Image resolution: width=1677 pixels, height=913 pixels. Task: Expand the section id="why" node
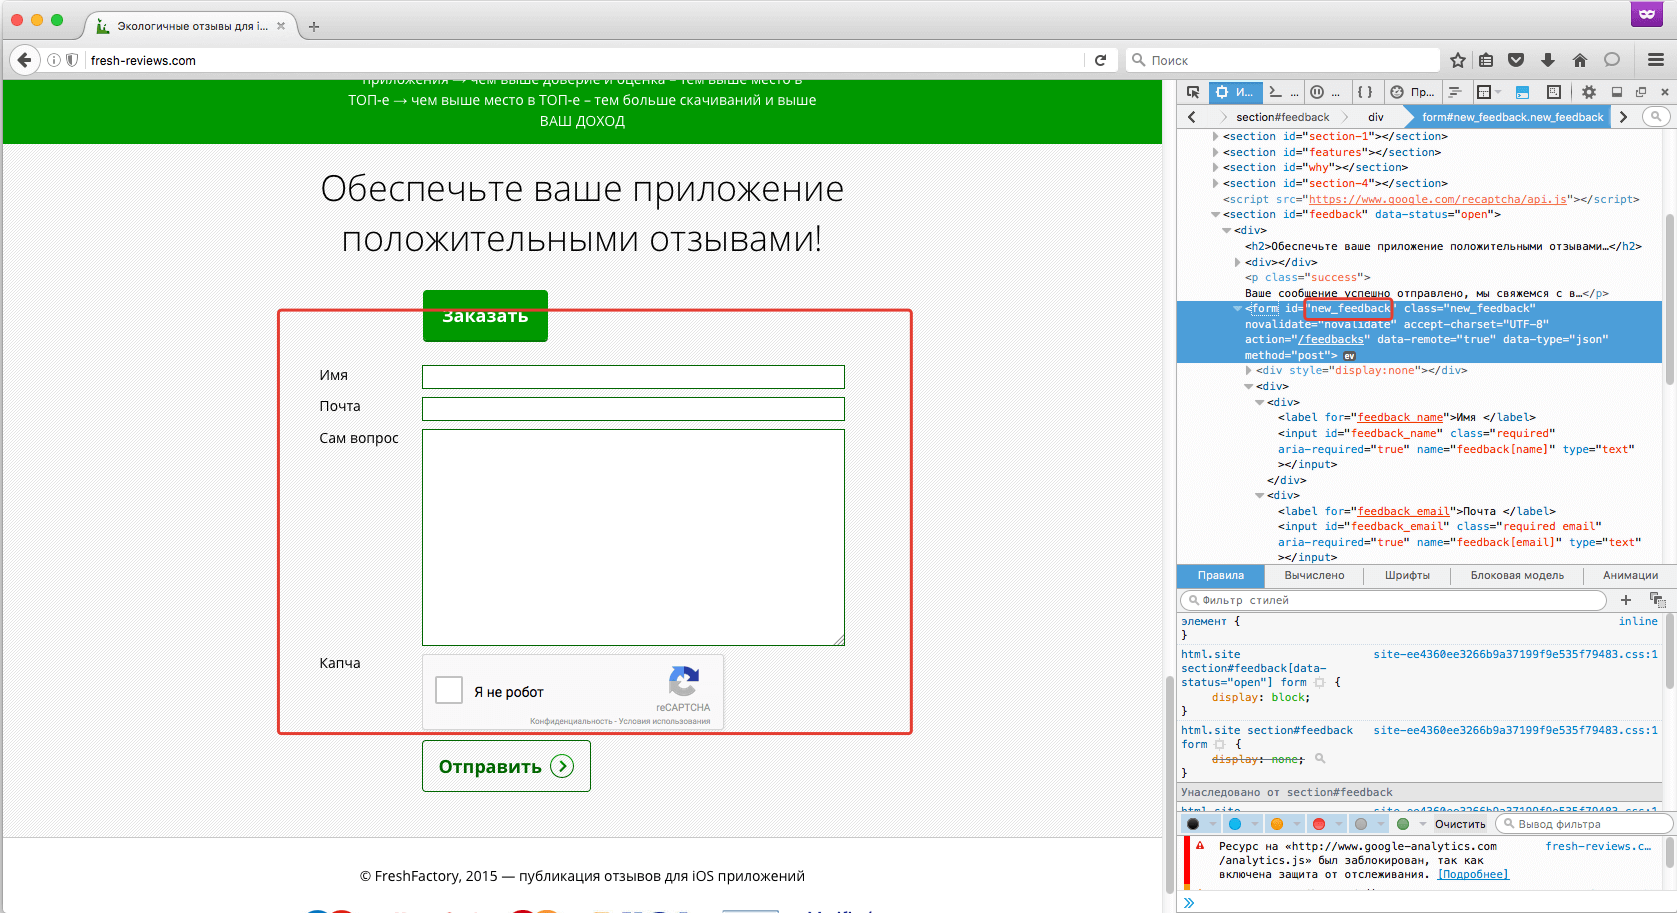(x=1216, y=167)
